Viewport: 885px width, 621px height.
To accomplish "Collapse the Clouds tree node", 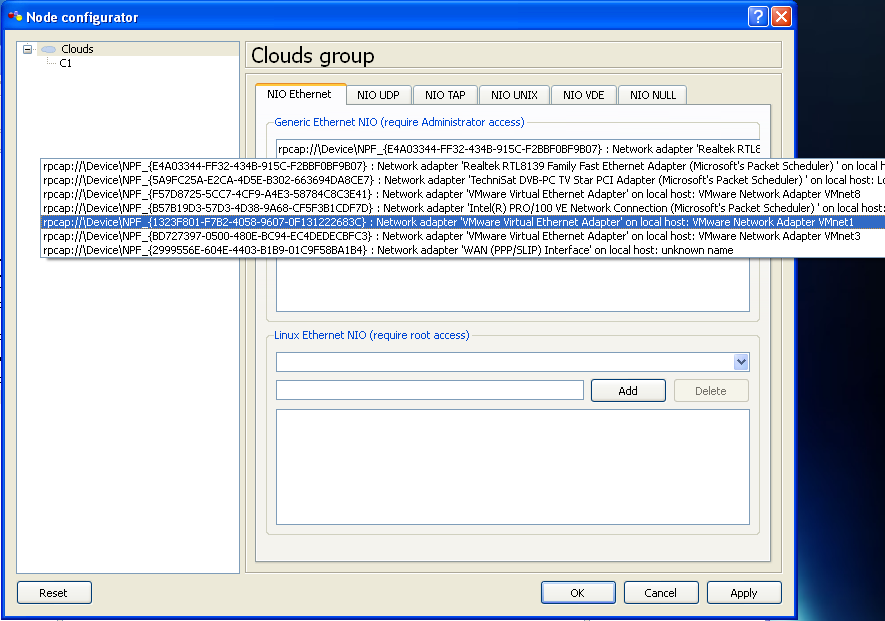I will [x=27, y=49].
